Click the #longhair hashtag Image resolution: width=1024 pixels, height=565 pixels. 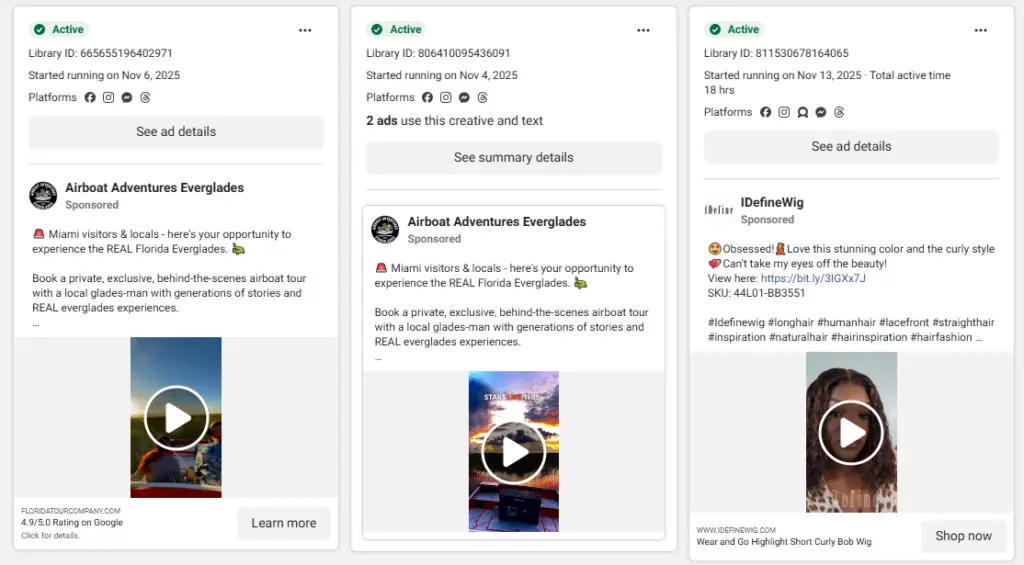point(791,323)
